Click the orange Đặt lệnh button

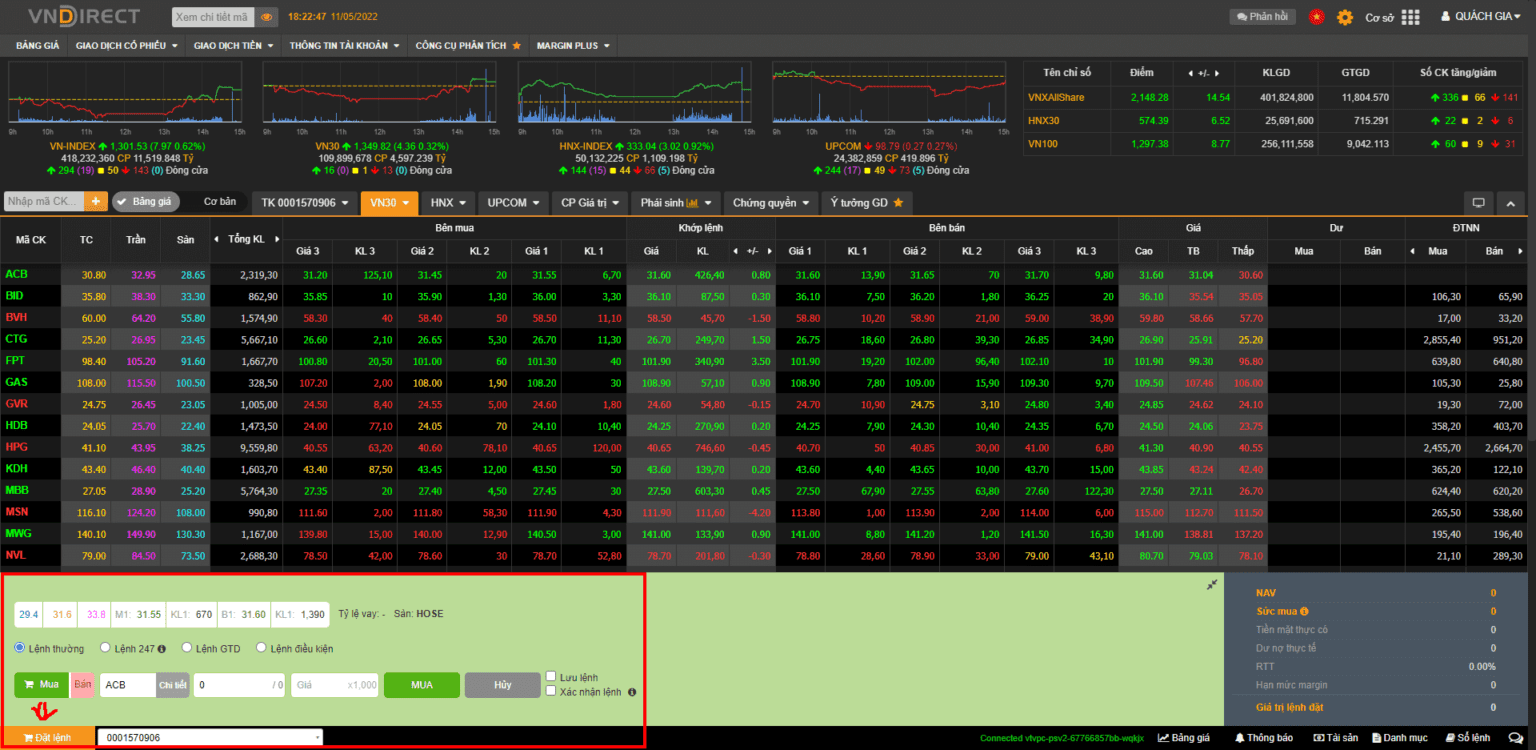tap(48, 738)
